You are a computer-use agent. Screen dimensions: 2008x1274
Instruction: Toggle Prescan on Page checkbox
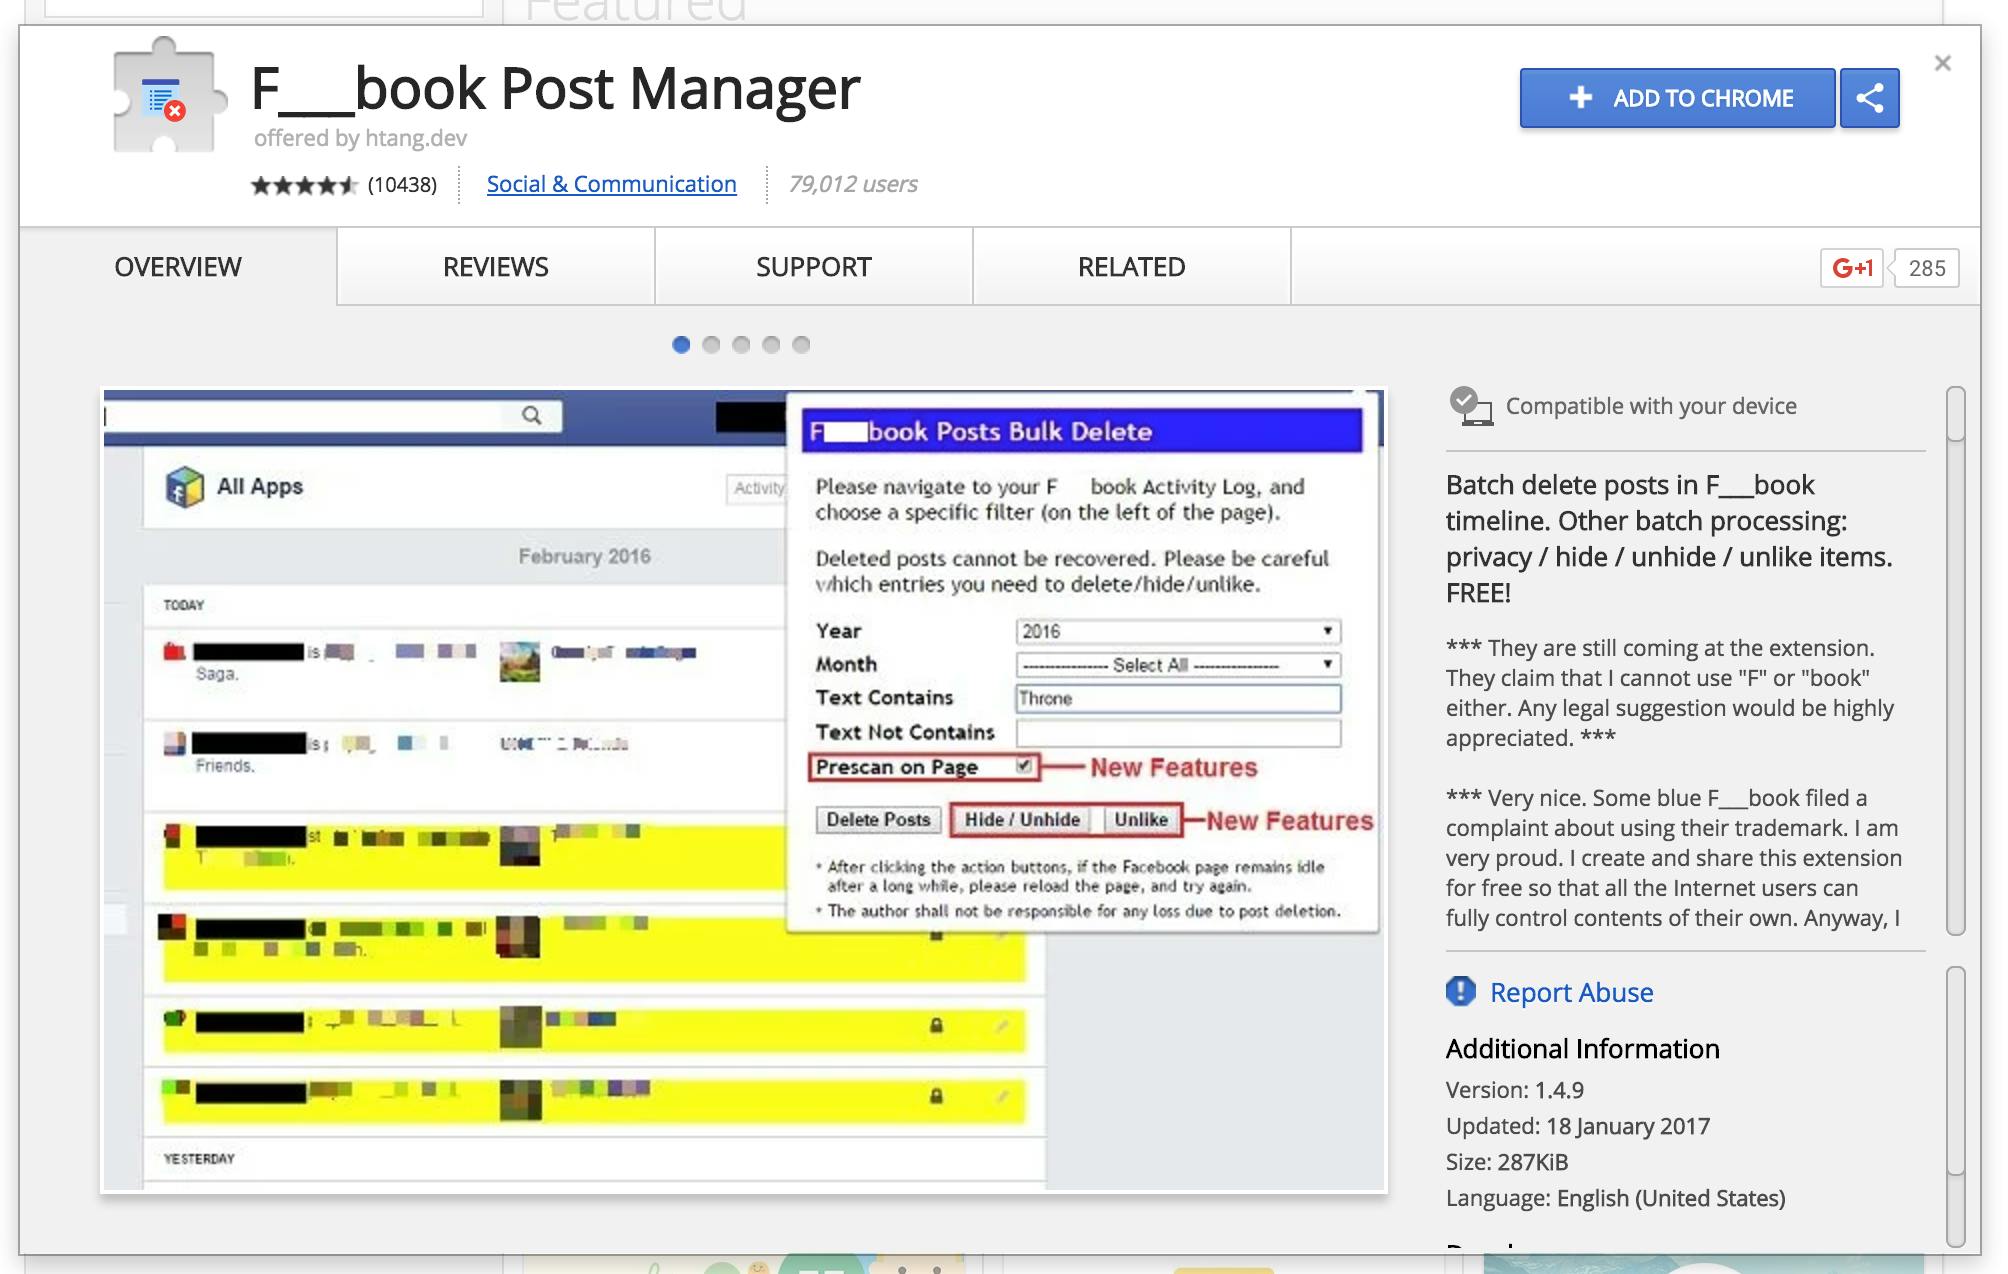[x=1024, y=766]
